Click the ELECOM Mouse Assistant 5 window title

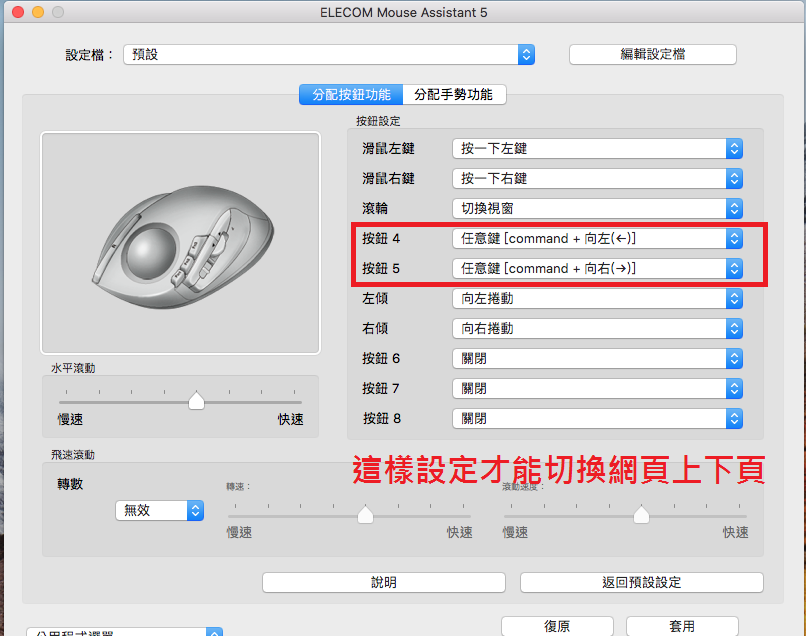pos(404,12)
